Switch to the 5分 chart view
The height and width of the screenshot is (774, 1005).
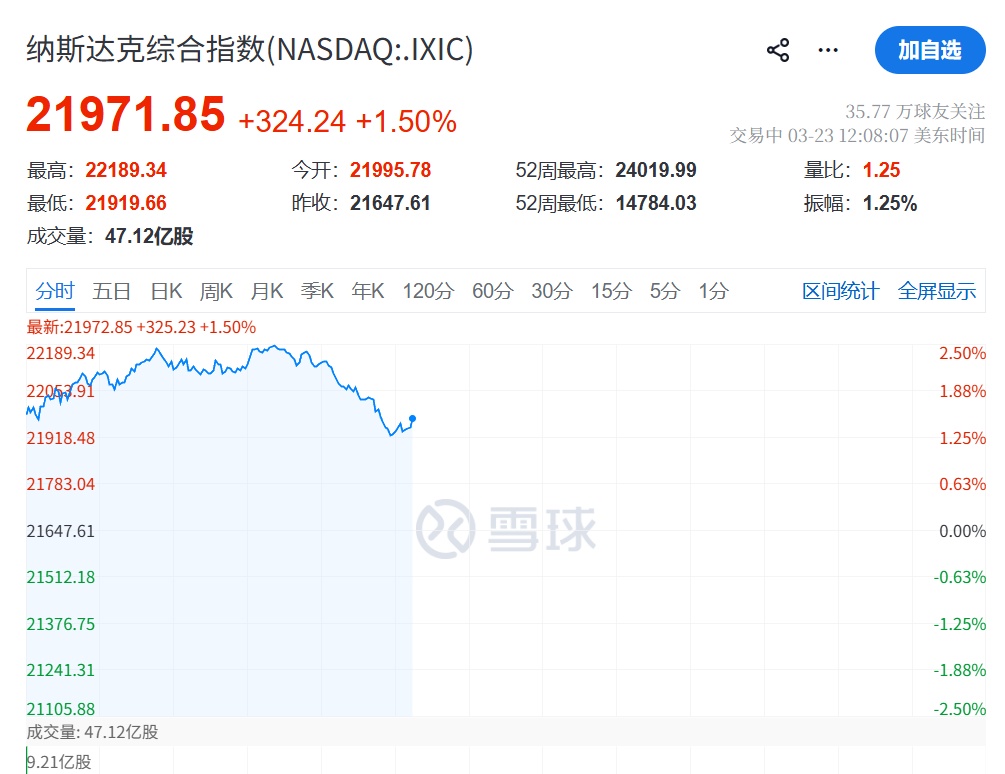point(663,291)
